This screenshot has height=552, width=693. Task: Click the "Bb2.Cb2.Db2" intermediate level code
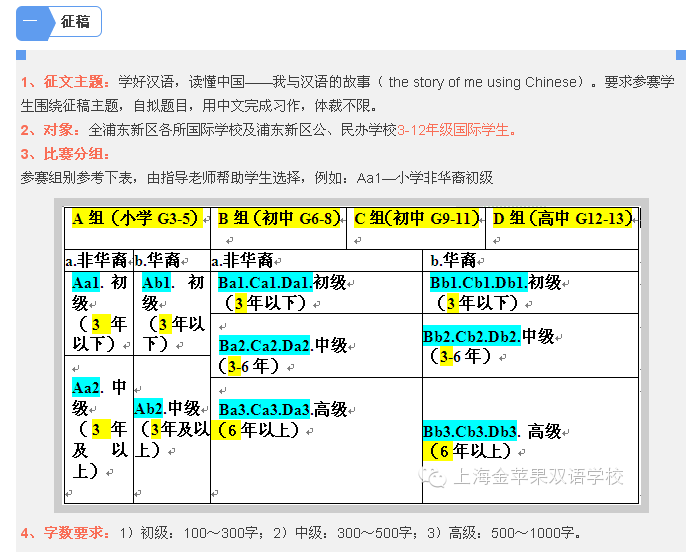pyautogui.click(x=471, y=336)
